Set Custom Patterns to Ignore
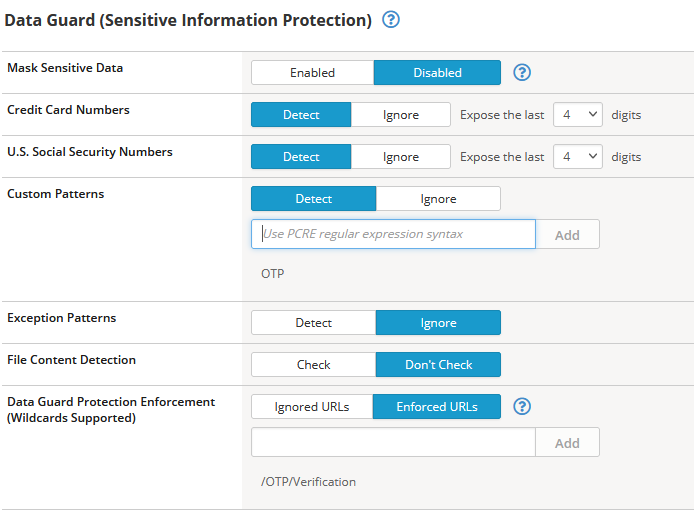Screen dimensions: 694x529 438,198
